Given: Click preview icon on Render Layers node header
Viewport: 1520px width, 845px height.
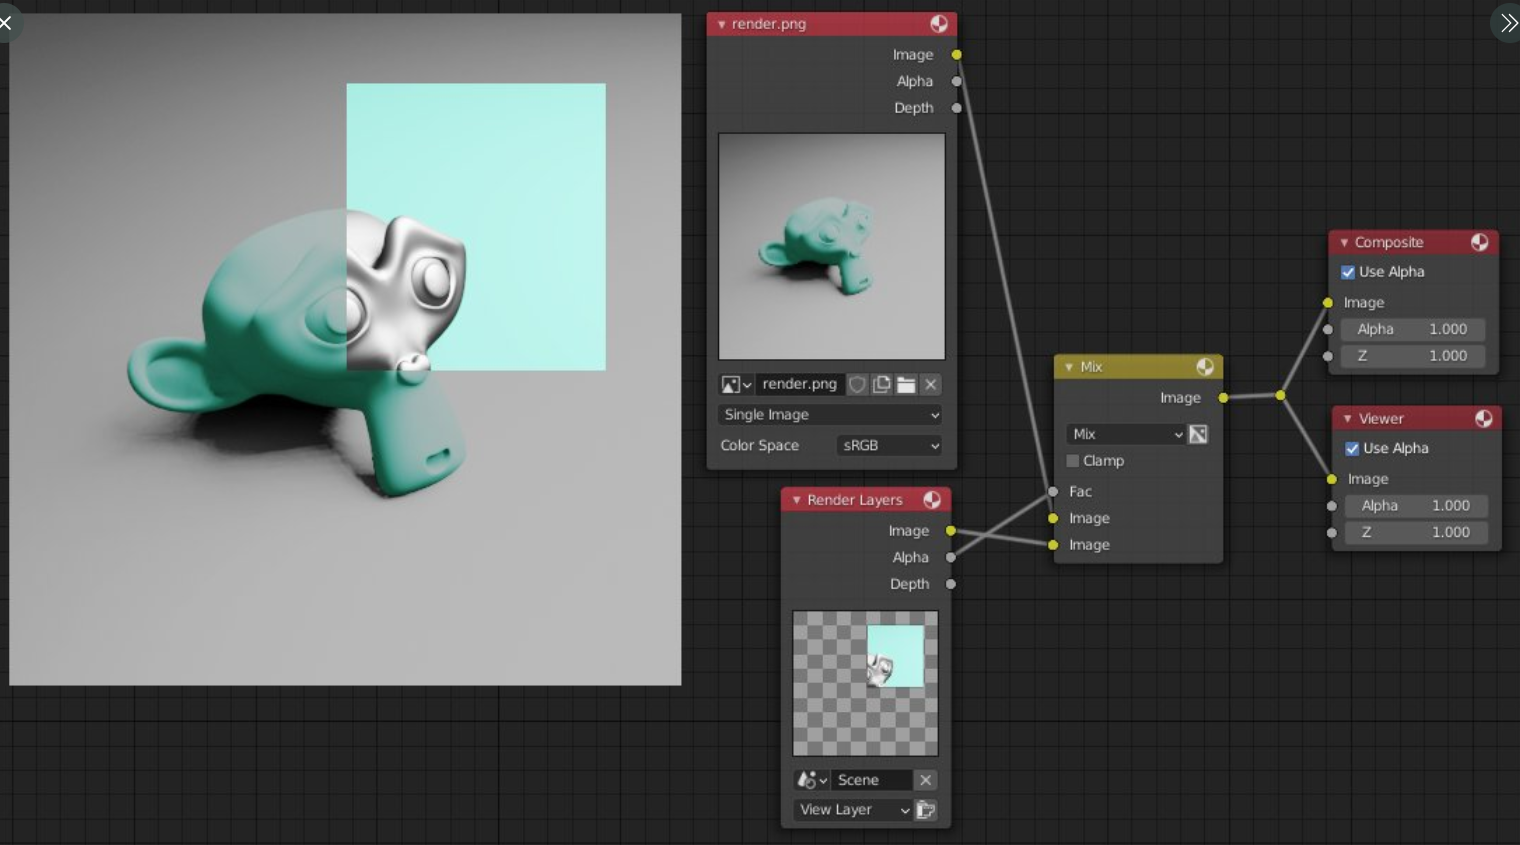Looking at the screenshot, I should [x=932, y=500].
